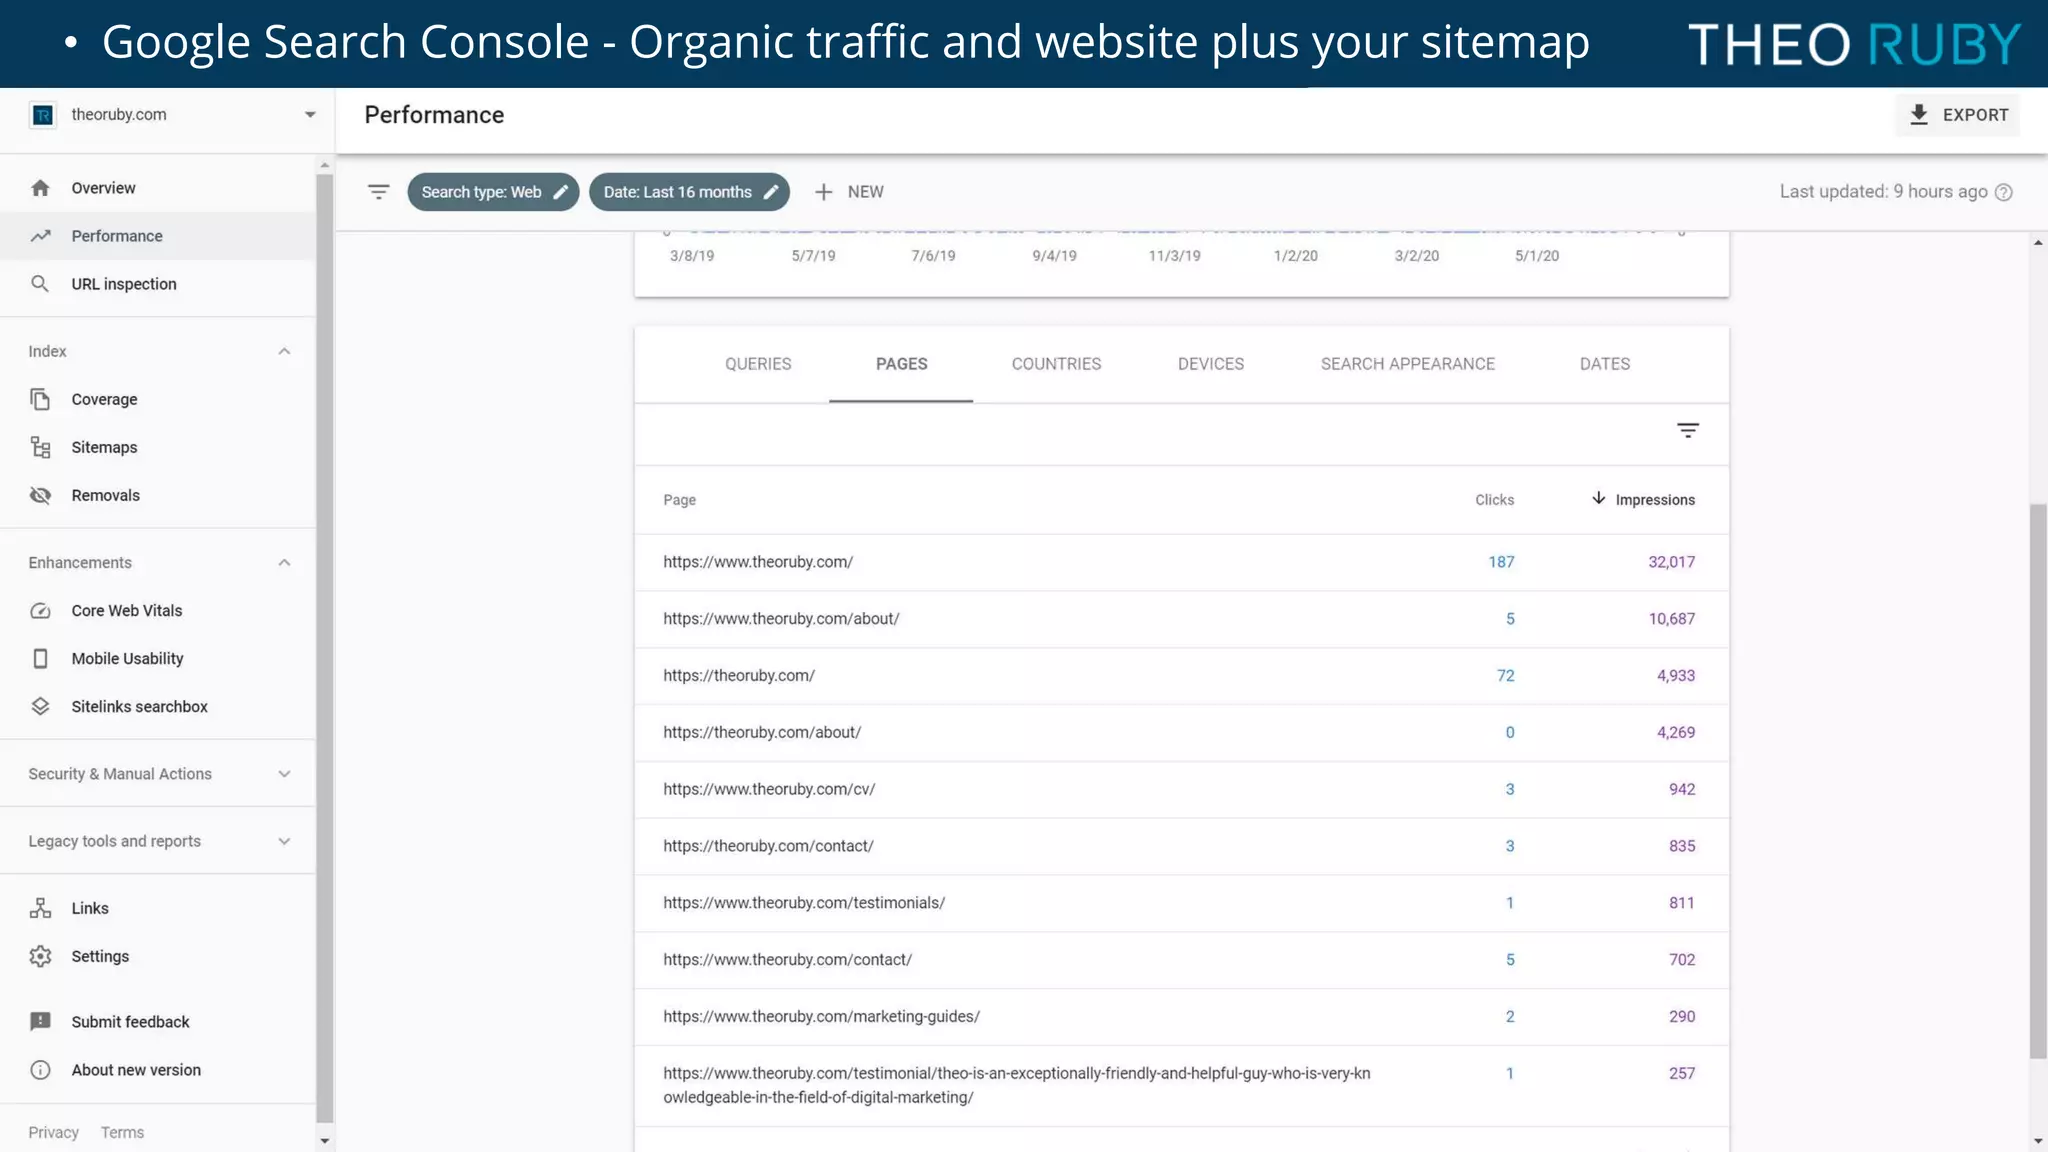Edit the Date: Last 16 months chip
The width and height of the screenshot is (2048, 1152).
[x=689, y=192]
